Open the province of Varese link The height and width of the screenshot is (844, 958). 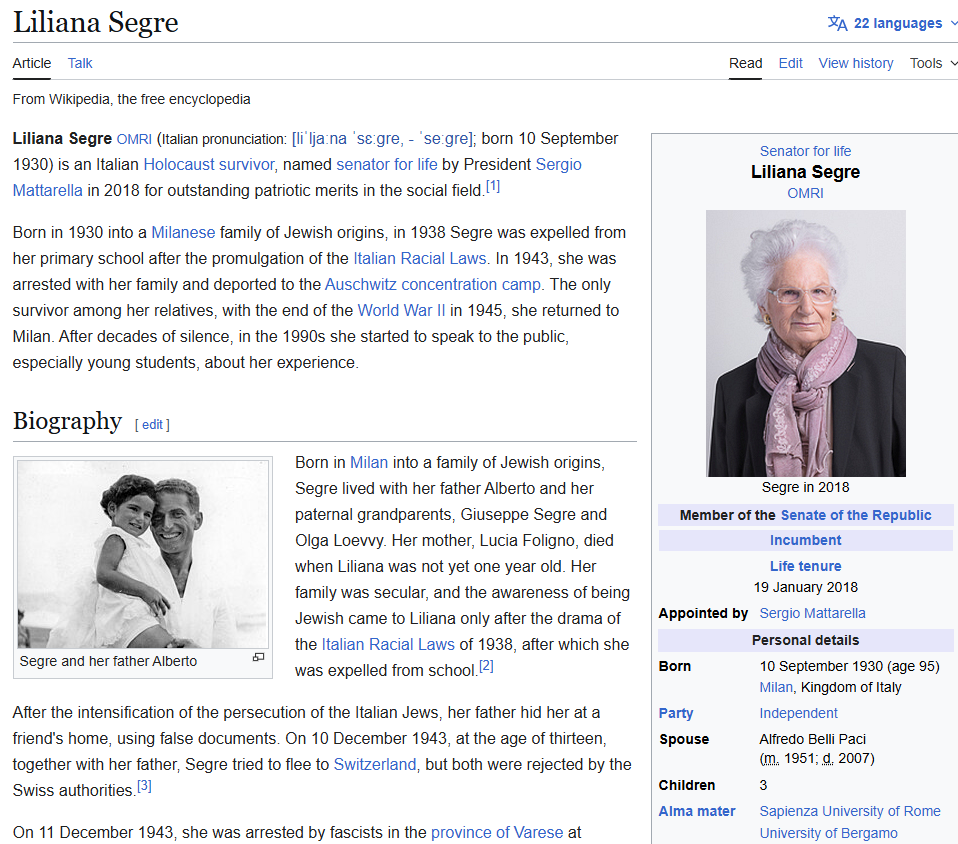point(497,832)
